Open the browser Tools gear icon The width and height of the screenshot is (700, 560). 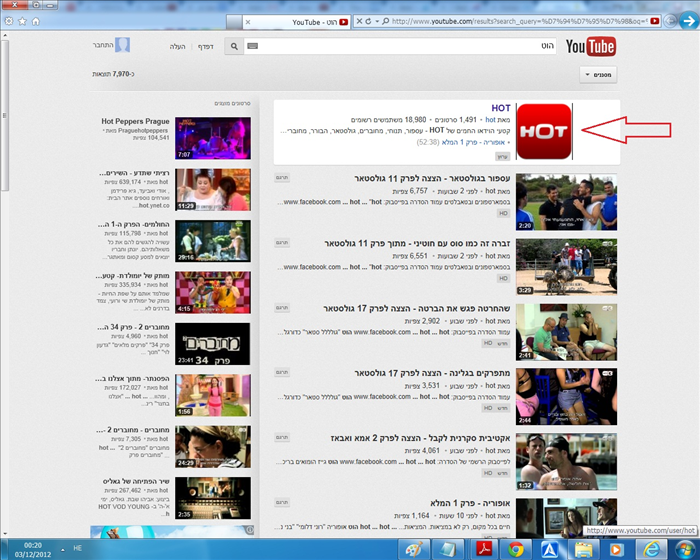(8, 21)
